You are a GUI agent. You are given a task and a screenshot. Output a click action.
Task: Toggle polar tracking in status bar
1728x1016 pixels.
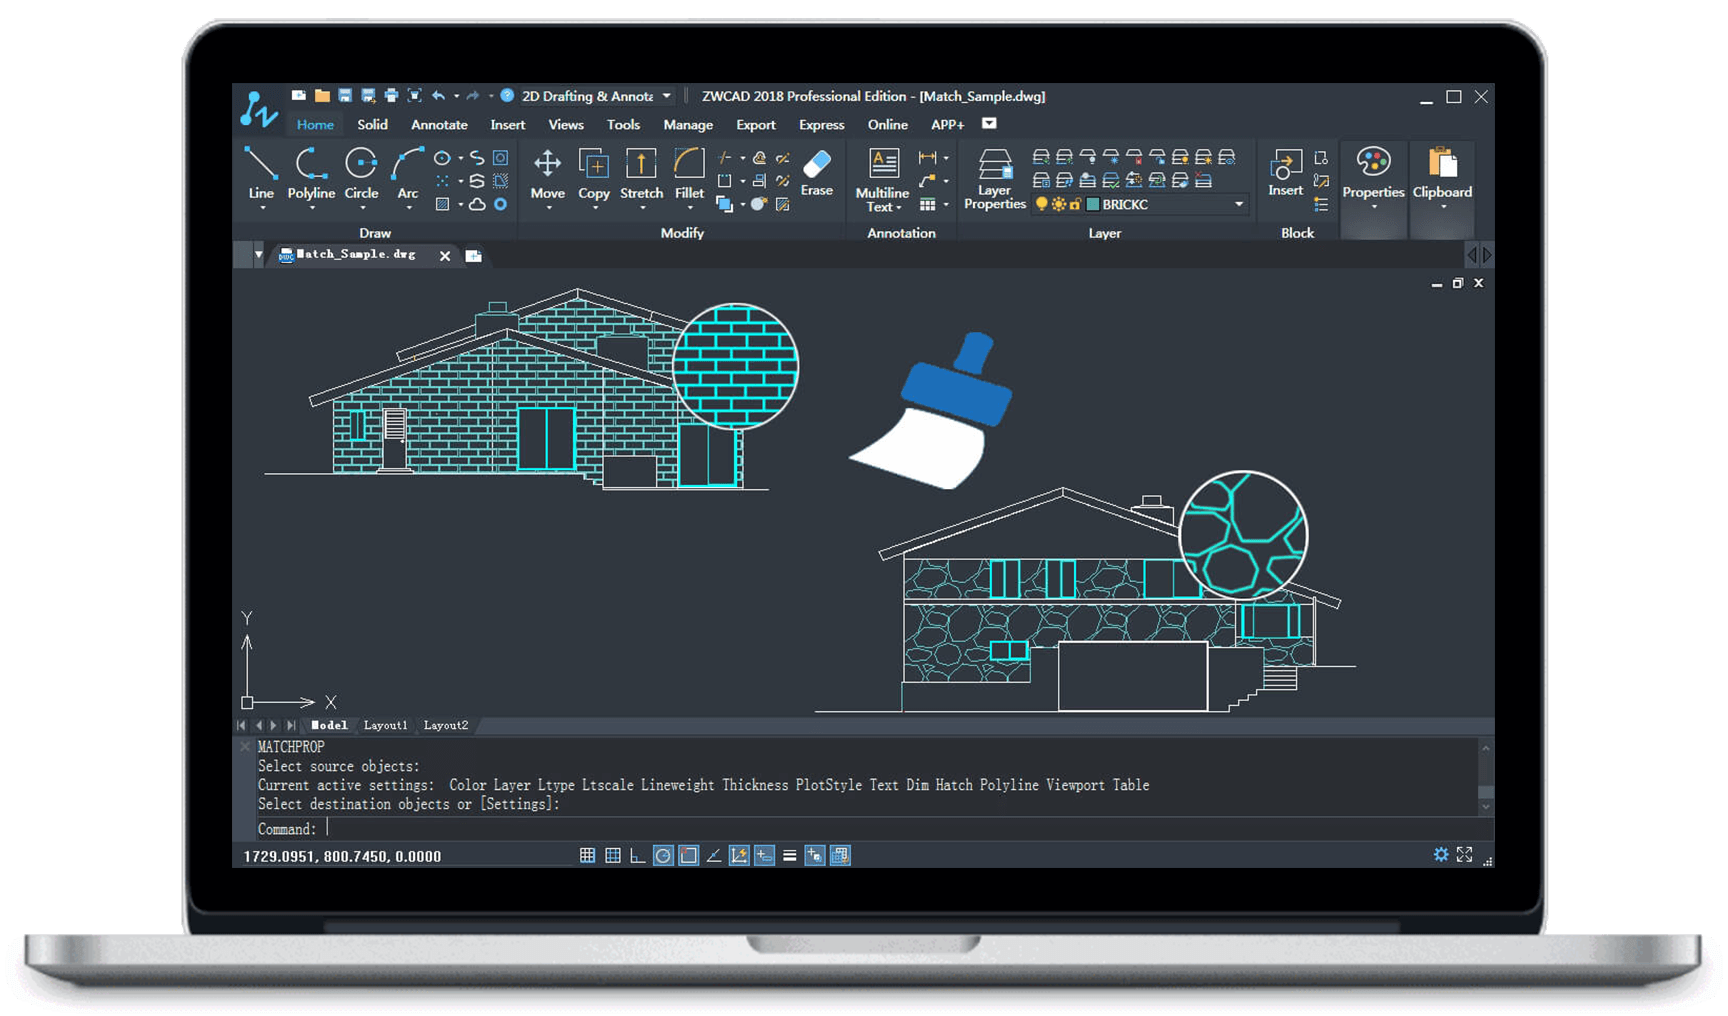[662, 856]
